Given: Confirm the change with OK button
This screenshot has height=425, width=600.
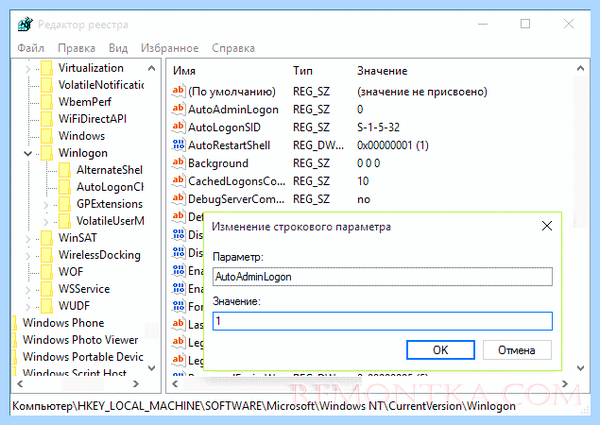Looking at the screenshot, I should 440,350.
